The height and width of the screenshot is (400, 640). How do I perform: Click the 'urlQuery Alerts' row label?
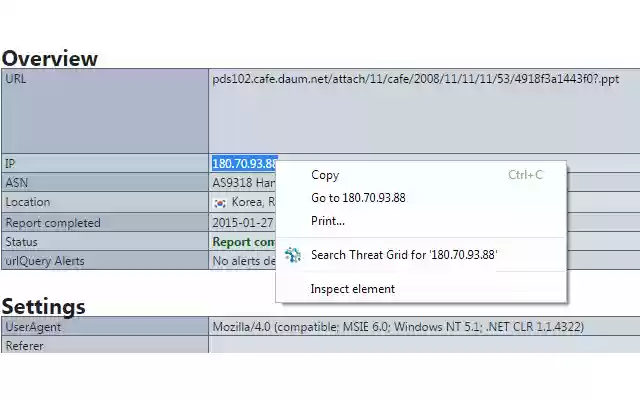point(44,261)
